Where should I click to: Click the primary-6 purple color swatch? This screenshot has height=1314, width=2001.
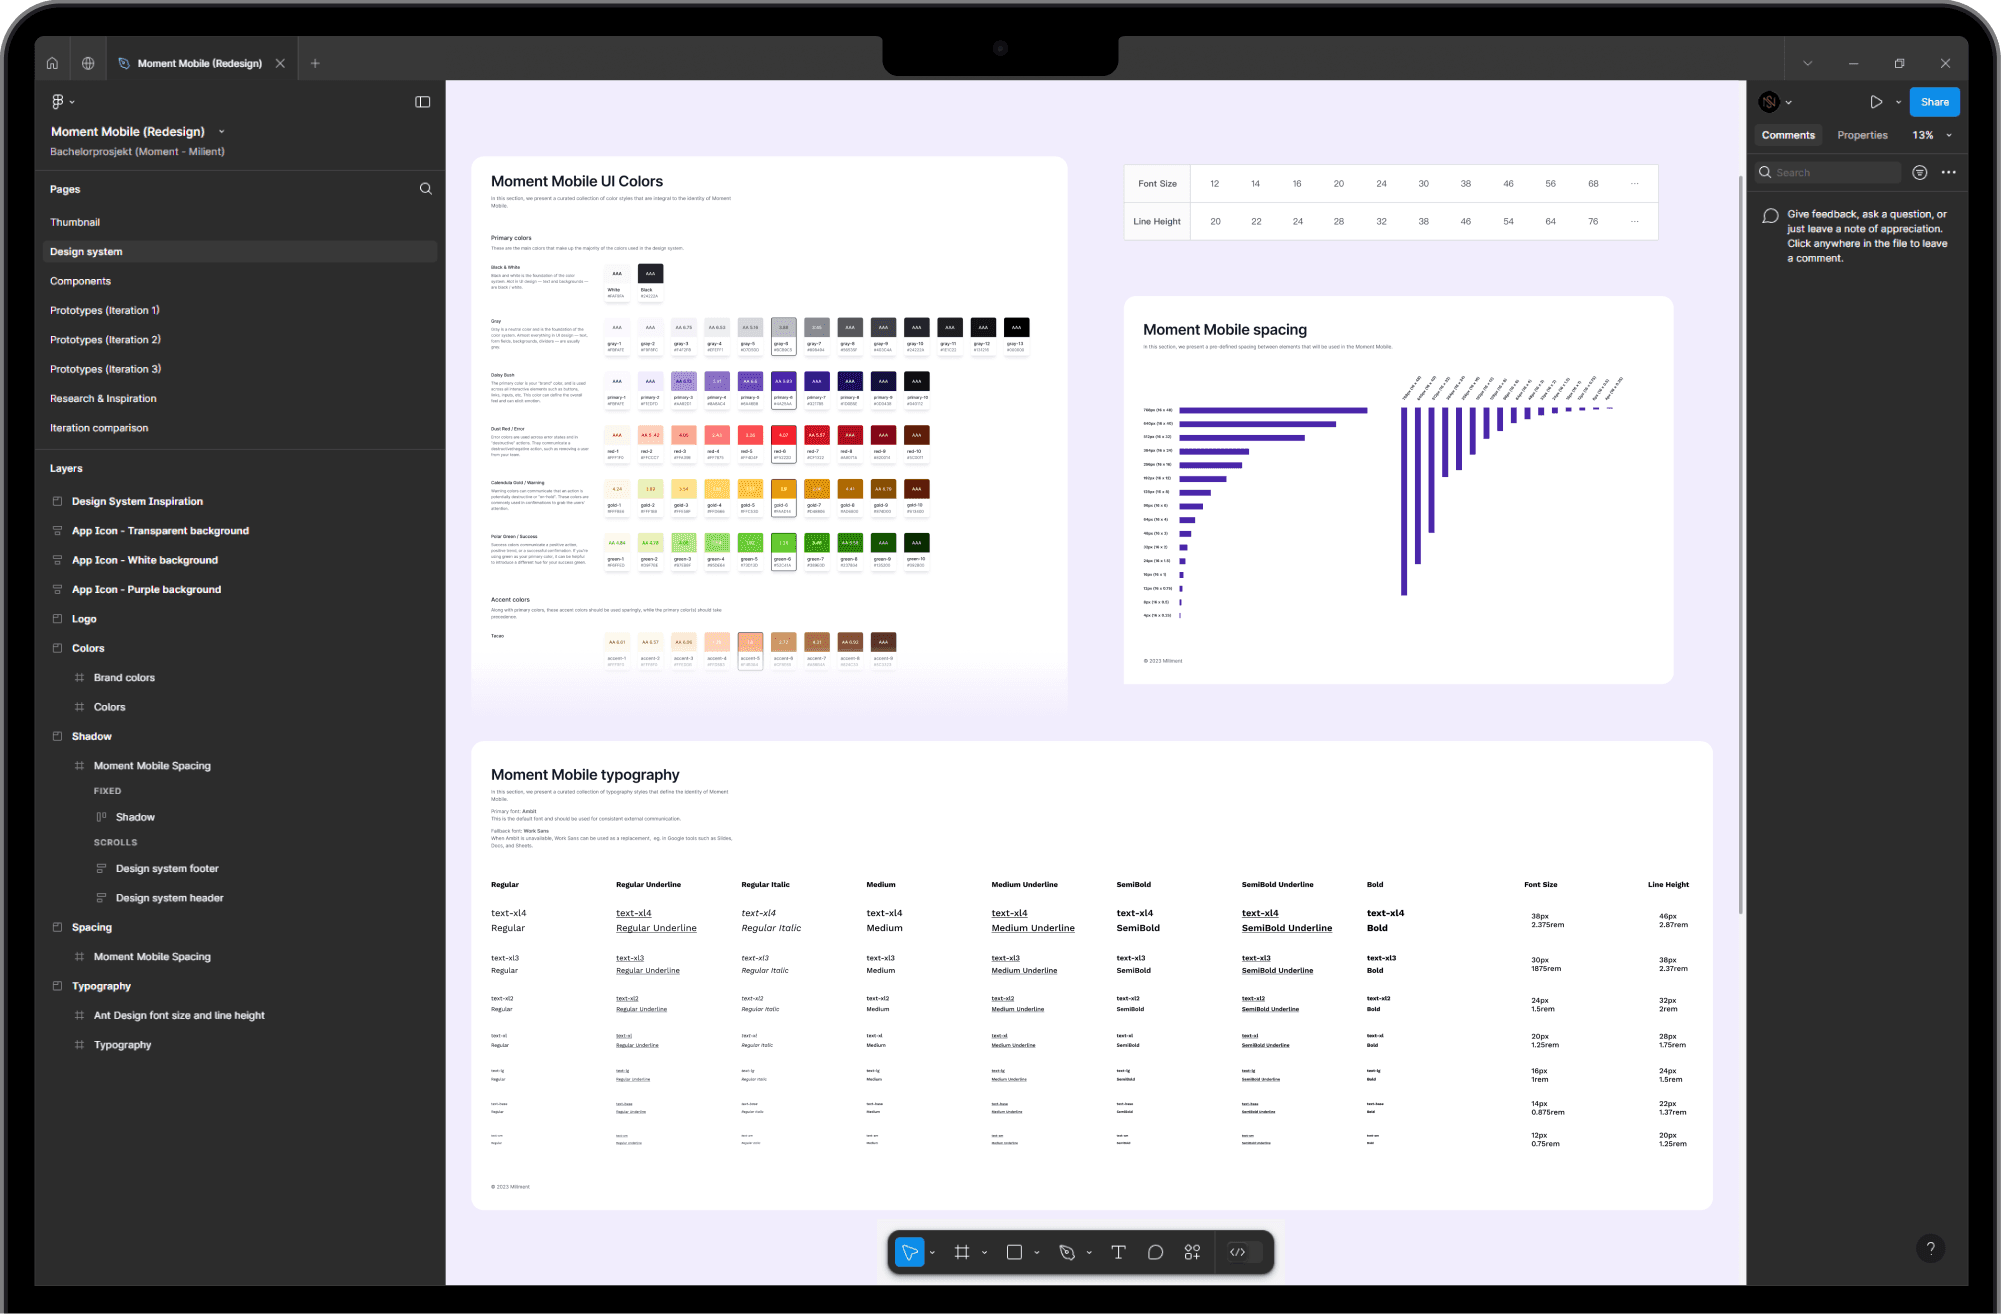[783, 381]
